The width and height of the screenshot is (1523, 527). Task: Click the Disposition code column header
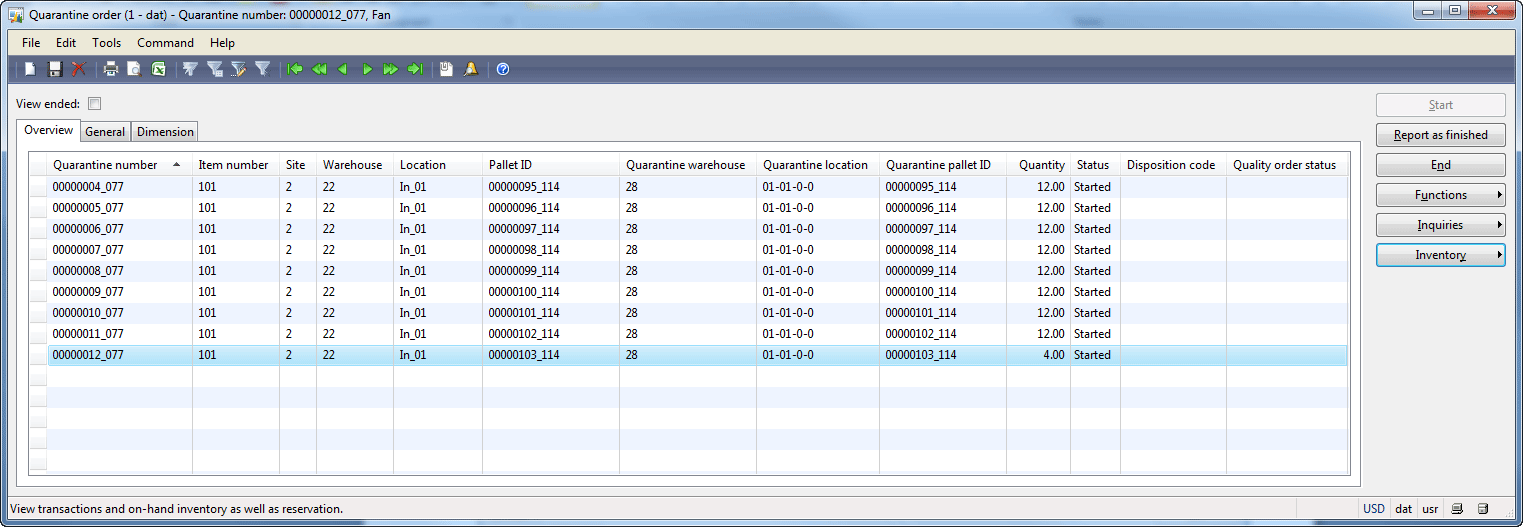[x=1173, y=165]
